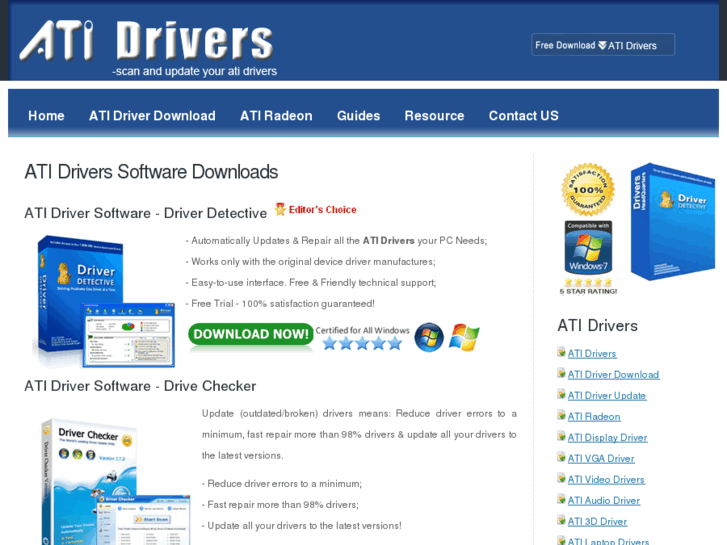Open the Guides menu item
Image resolution: width=727 pixels, height=545 pixels.
pyautogui.click(x=358, y=115)
